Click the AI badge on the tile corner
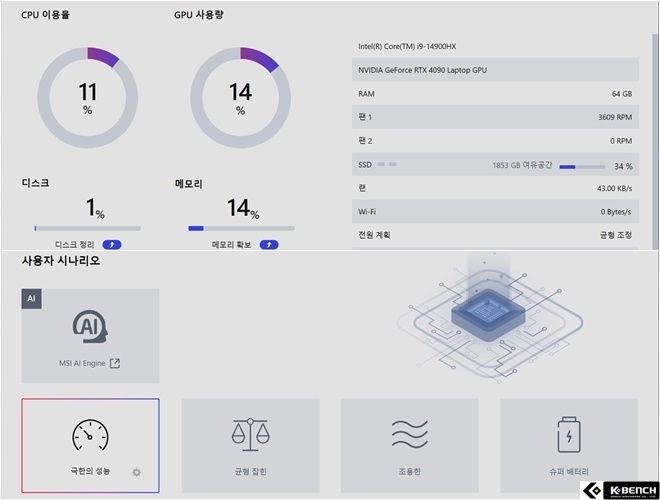 pos(32,299)
